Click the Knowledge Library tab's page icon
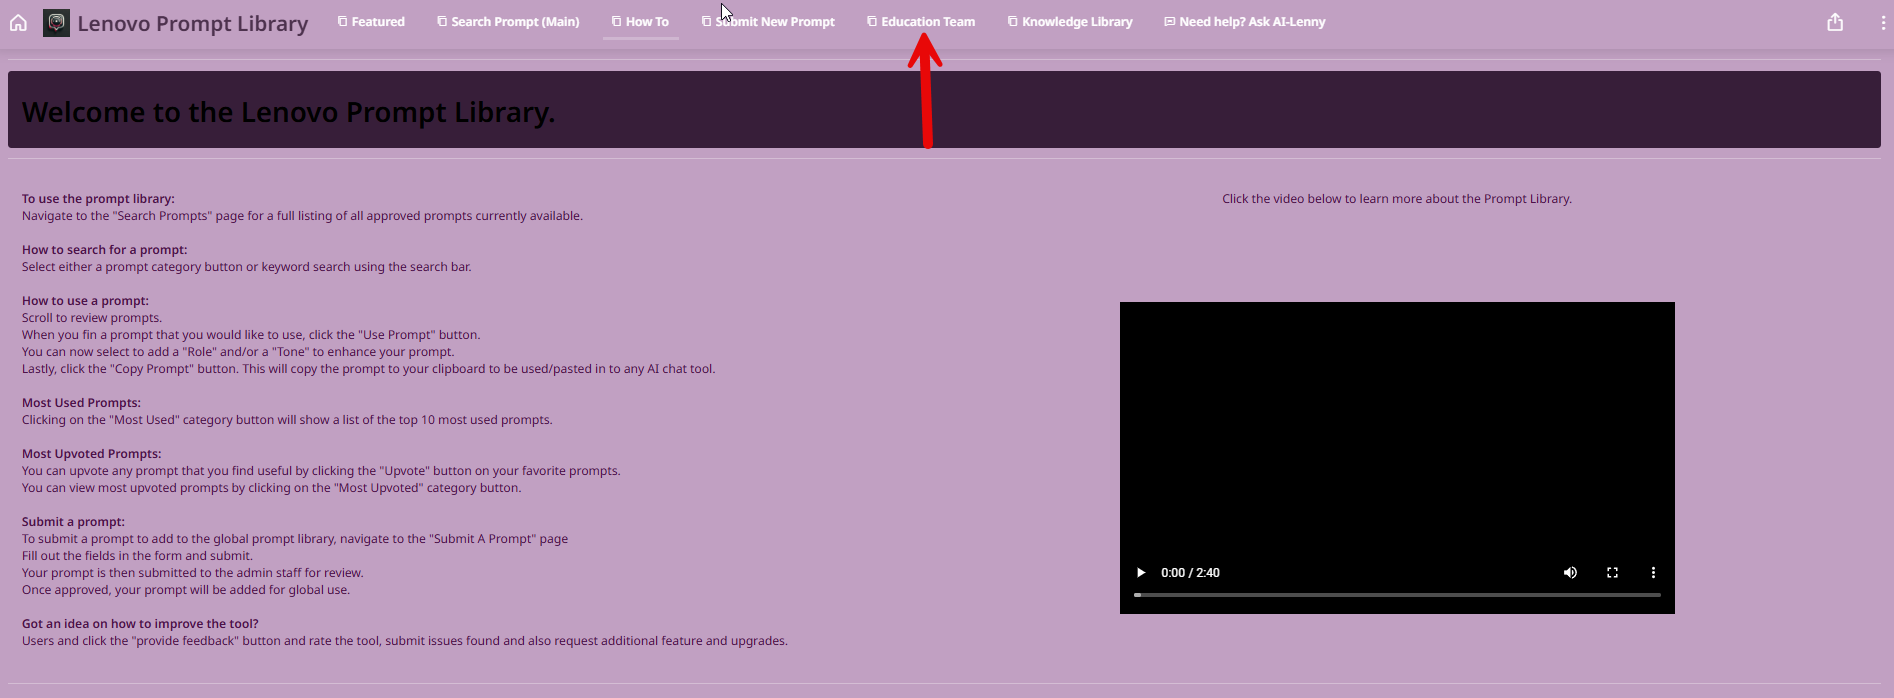This screenshot has width=1894, height=698. [1012, 21]
